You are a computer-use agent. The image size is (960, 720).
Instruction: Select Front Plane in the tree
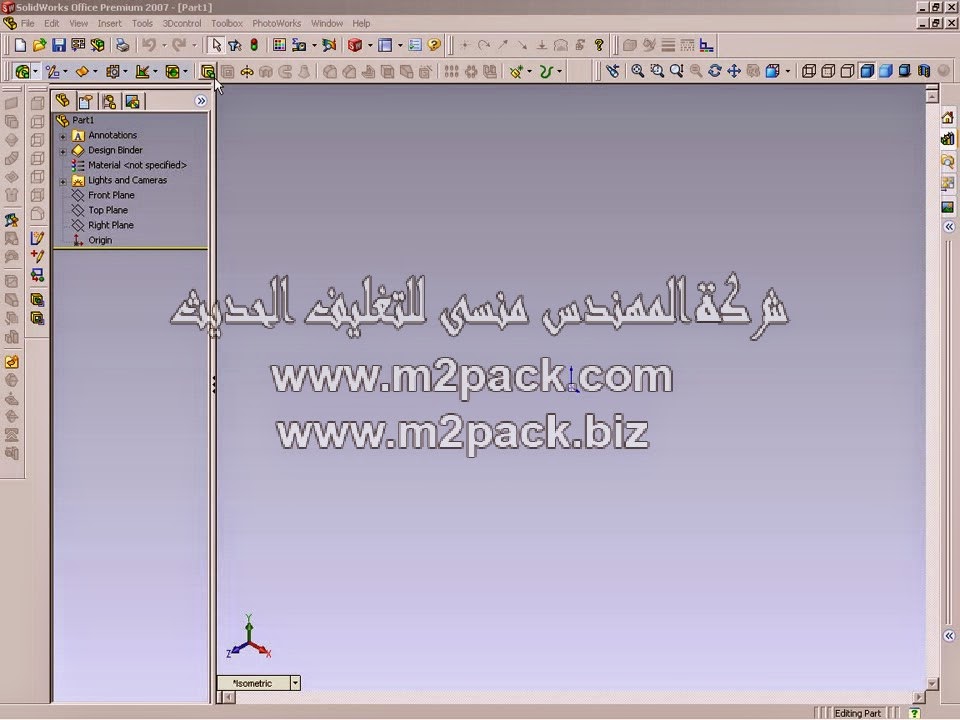111,195
